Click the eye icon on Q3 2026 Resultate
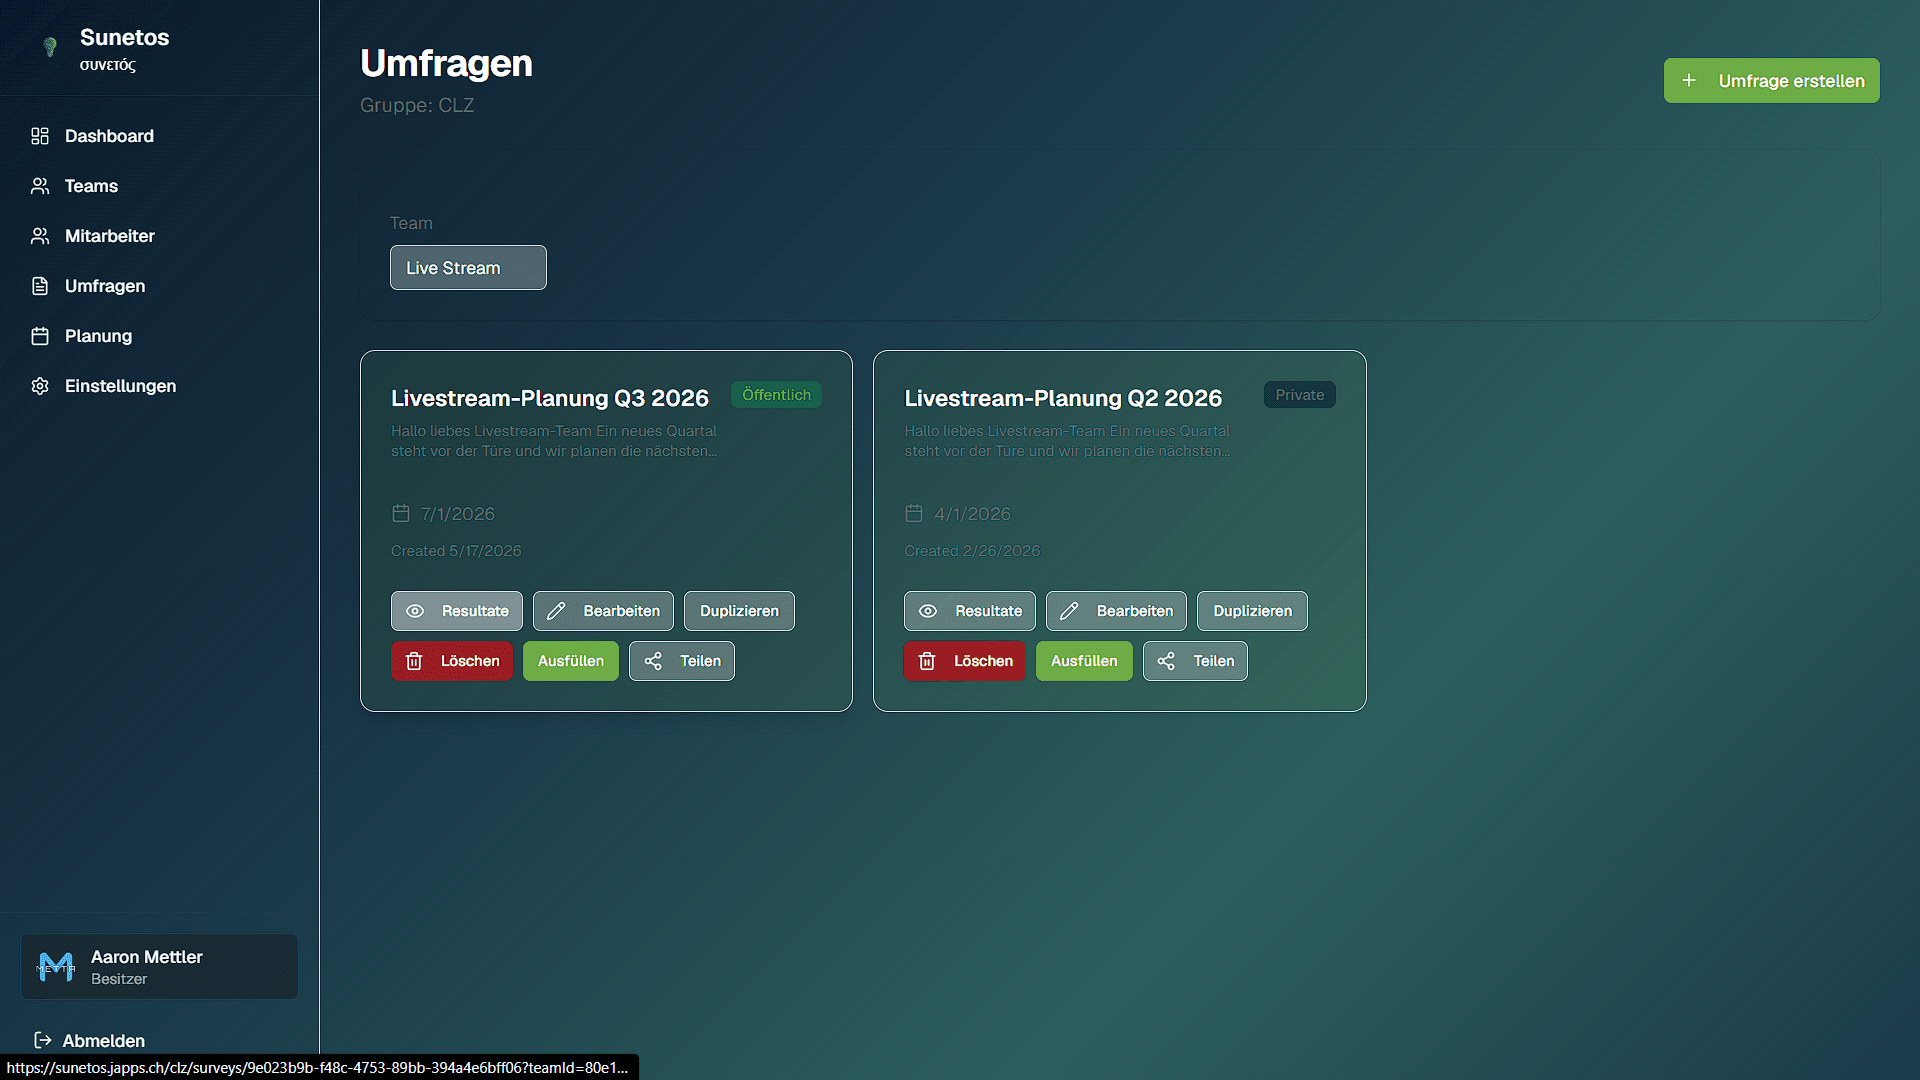 pyautogui.click(x=415, y=611)
